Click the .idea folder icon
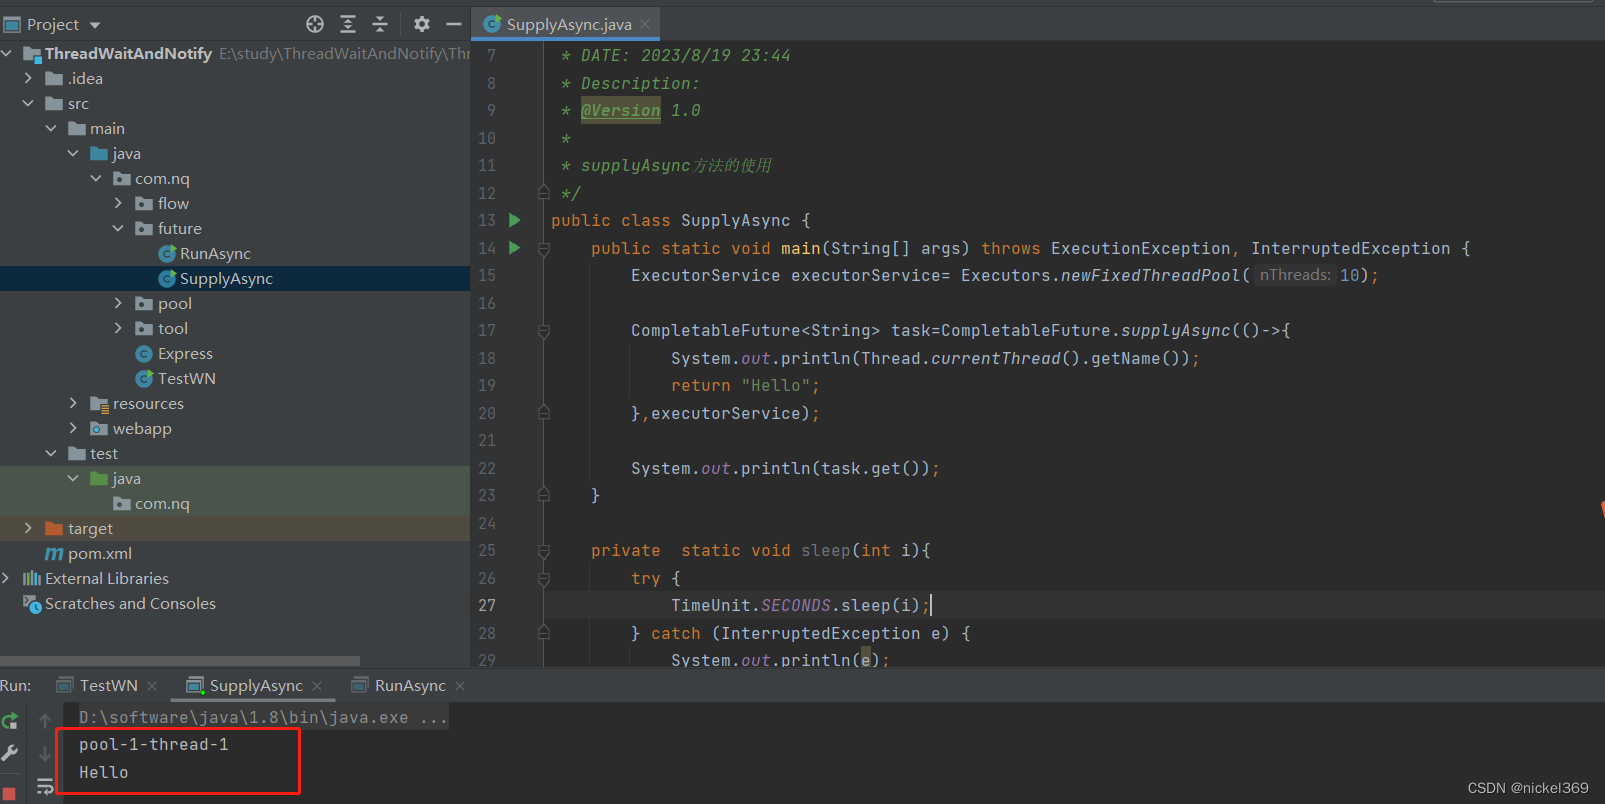This screenshot has height=804, width=1605. [54, 78]
